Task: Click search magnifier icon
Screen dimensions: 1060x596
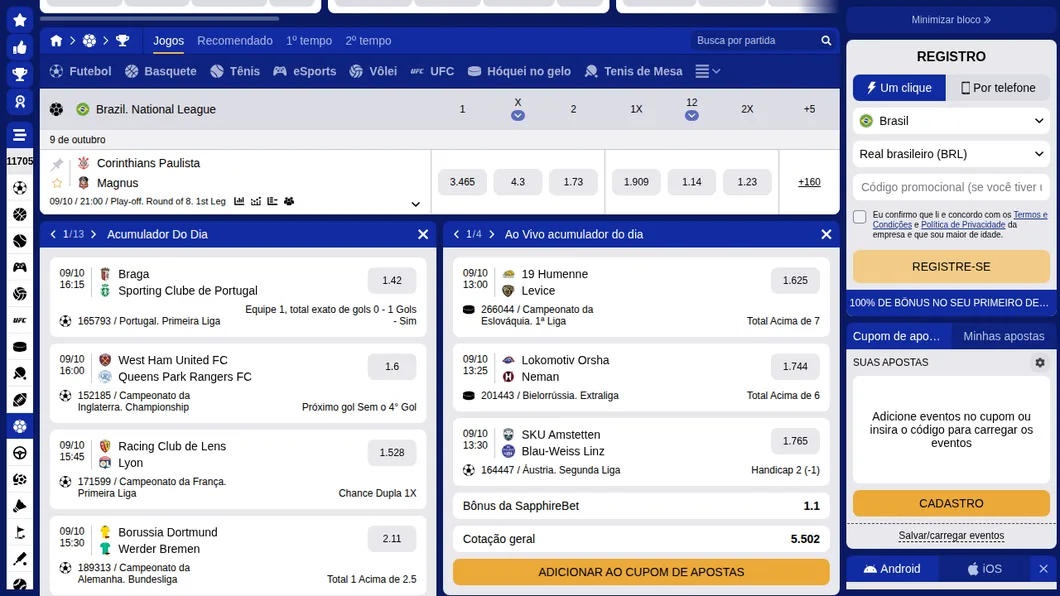Action: click(826, 41)
